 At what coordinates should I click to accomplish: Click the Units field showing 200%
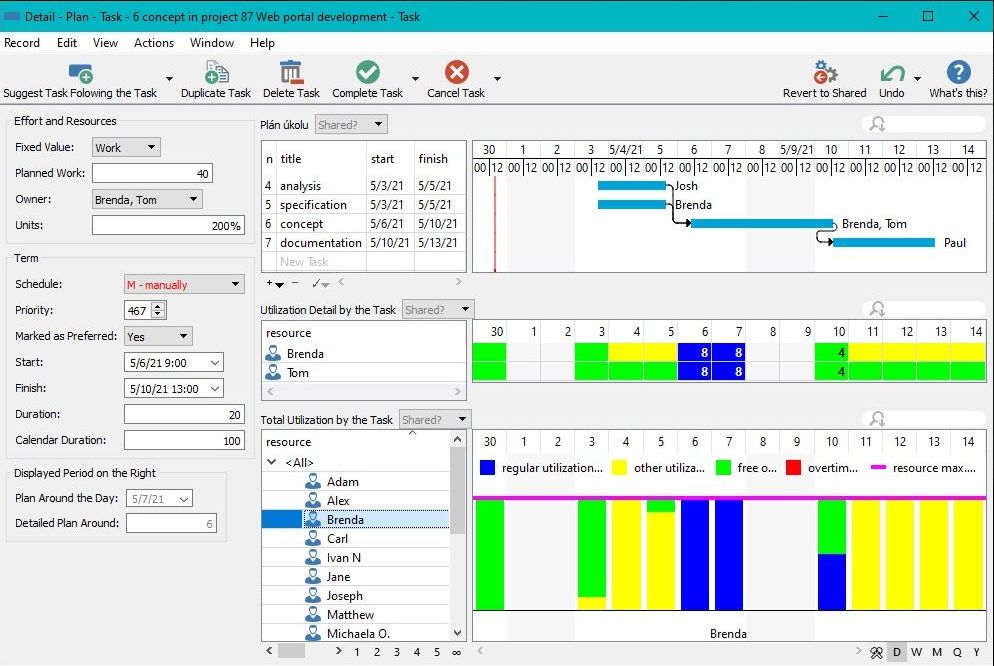click(x=168, y=225)
